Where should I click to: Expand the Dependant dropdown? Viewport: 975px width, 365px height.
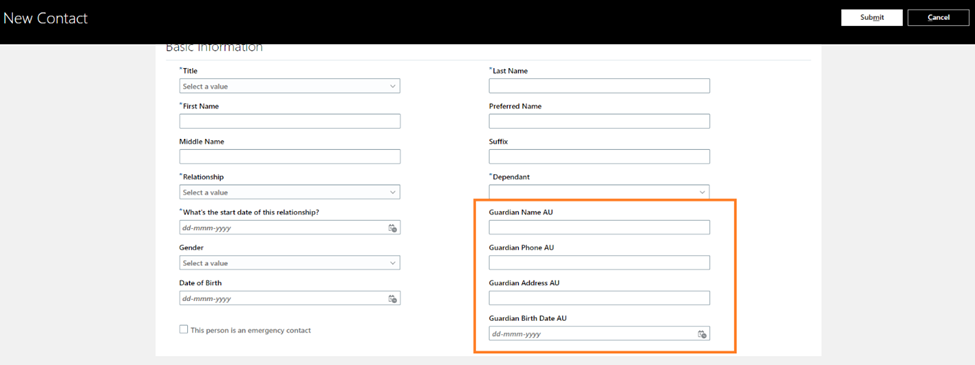click(599, 192)
